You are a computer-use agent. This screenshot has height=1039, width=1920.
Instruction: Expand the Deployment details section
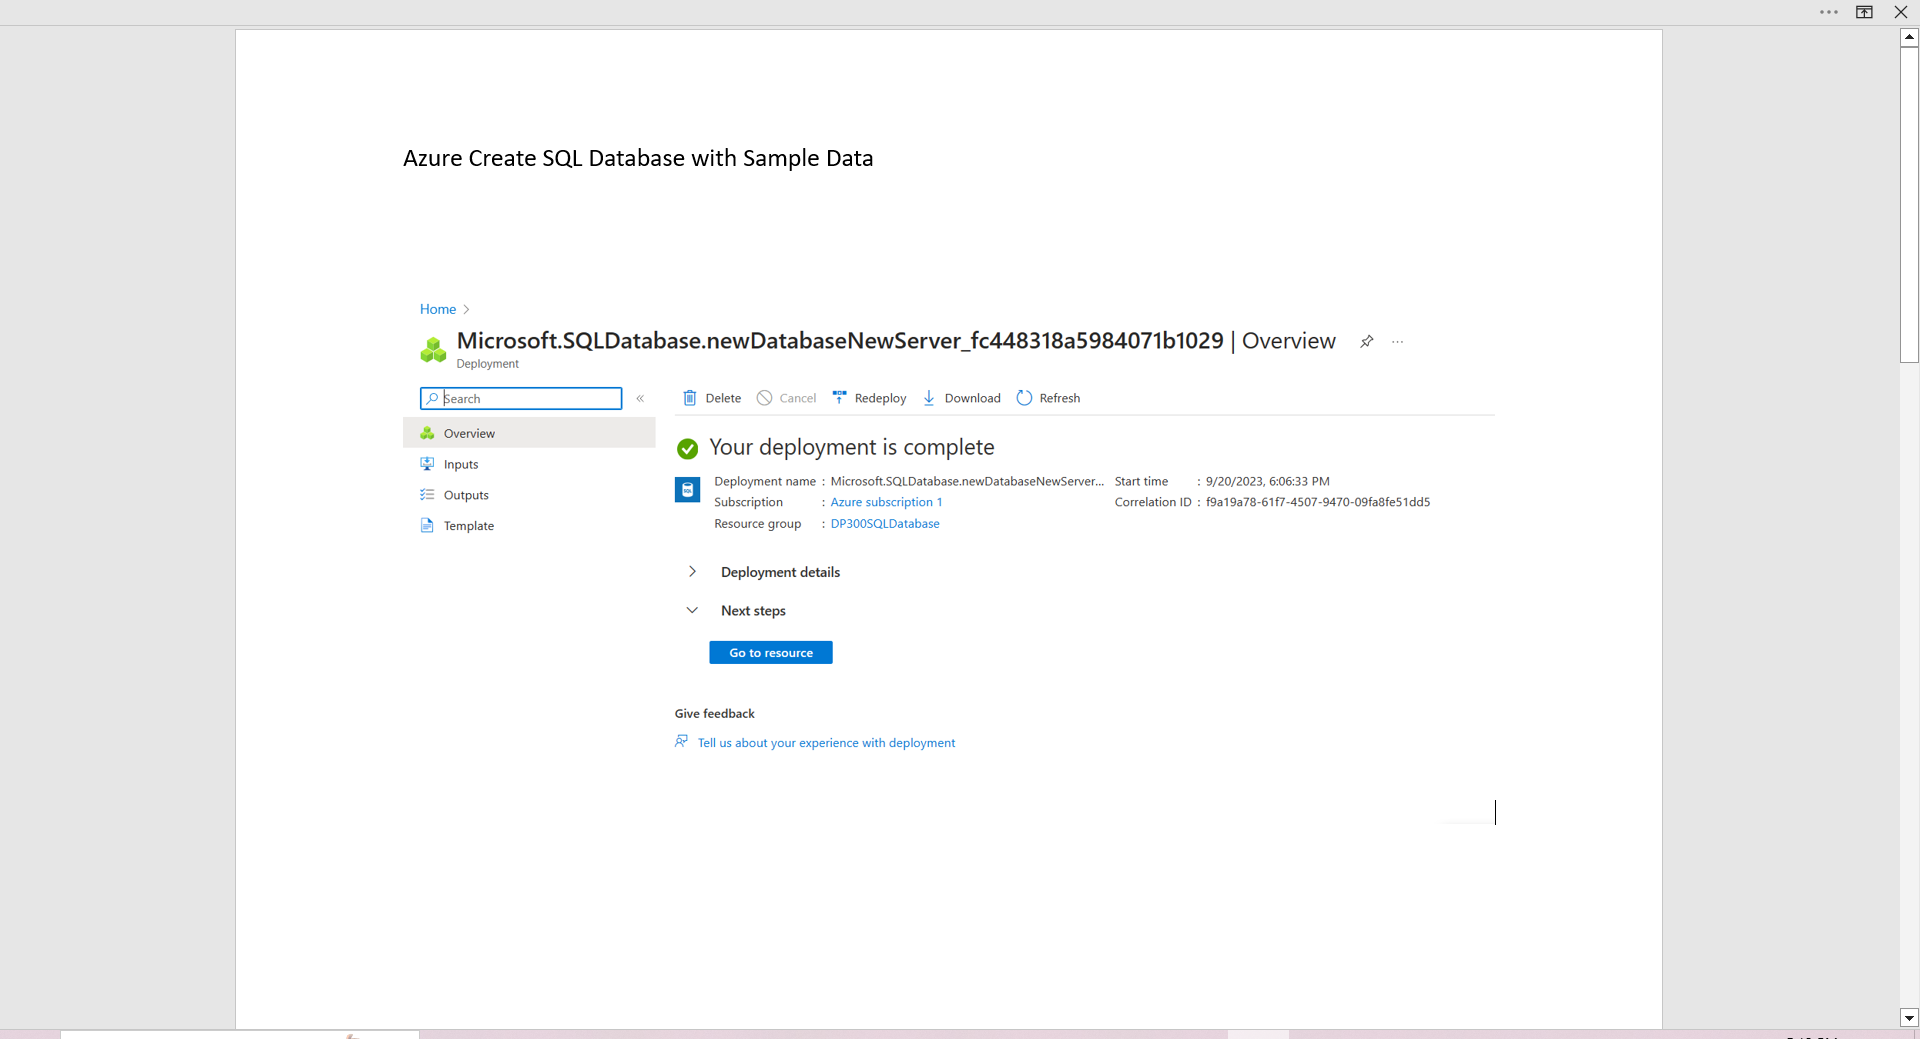pyautogui.click(x=692, y=572)
